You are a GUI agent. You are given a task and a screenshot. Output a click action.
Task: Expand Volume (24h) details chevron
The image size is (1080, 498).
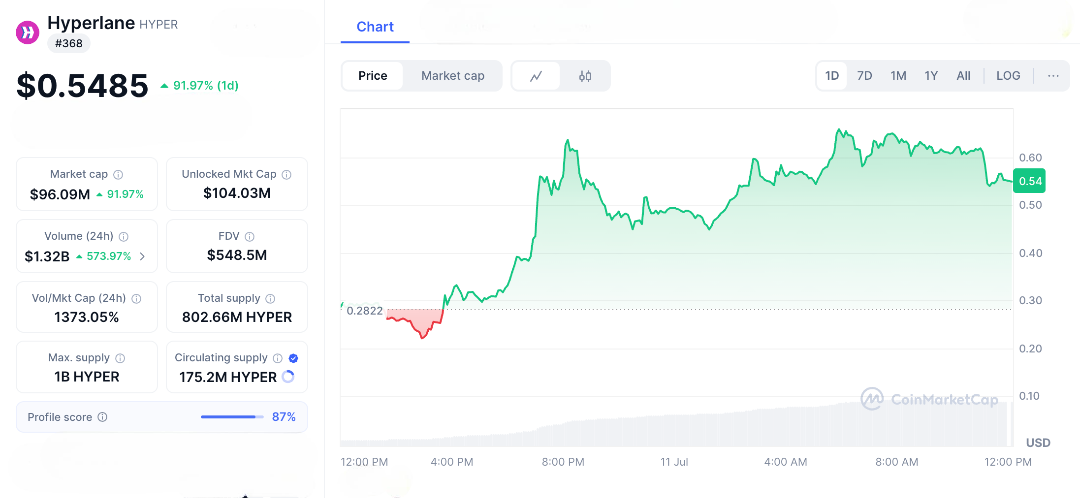point(142,257)
